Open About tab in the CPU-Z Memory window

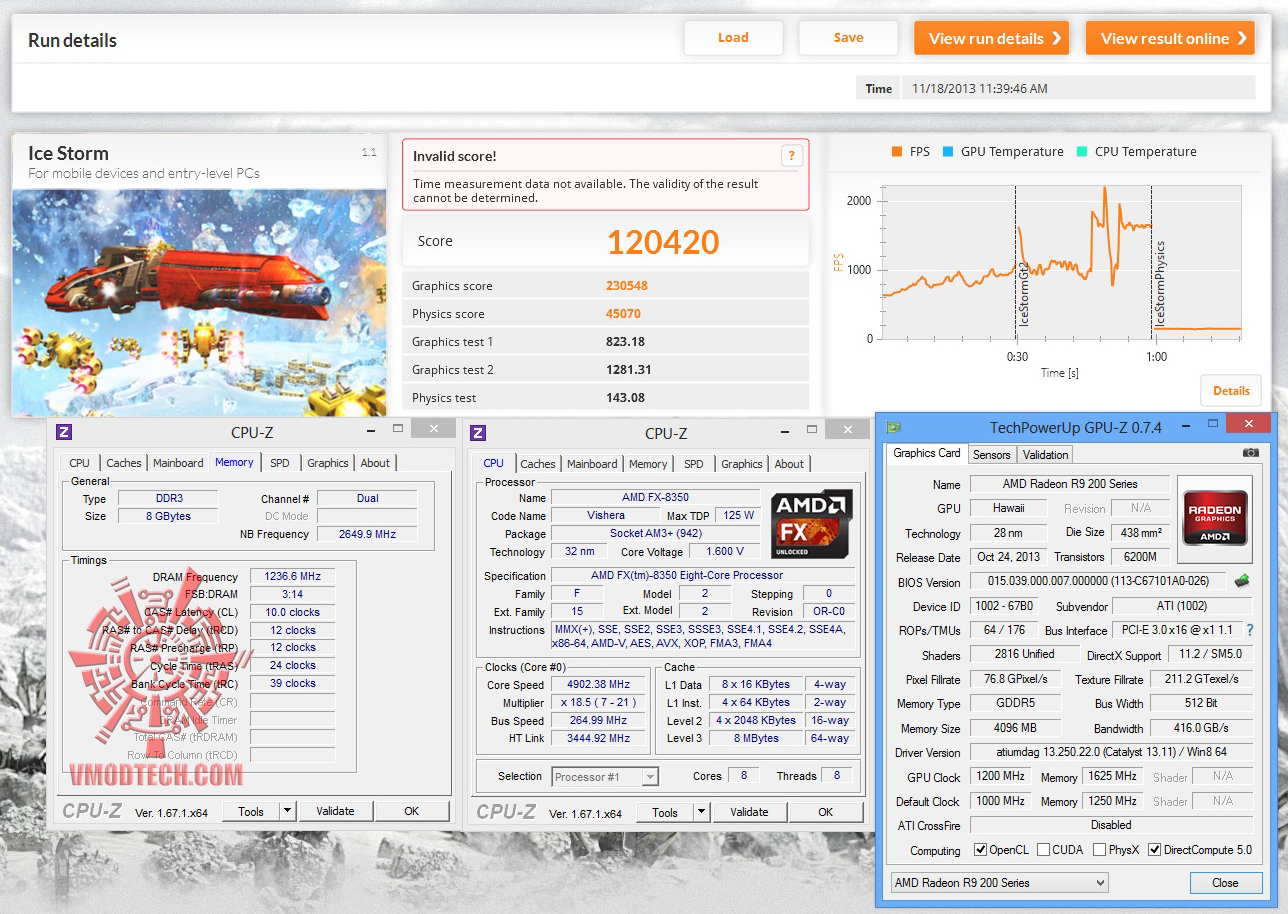pos(375,463)
